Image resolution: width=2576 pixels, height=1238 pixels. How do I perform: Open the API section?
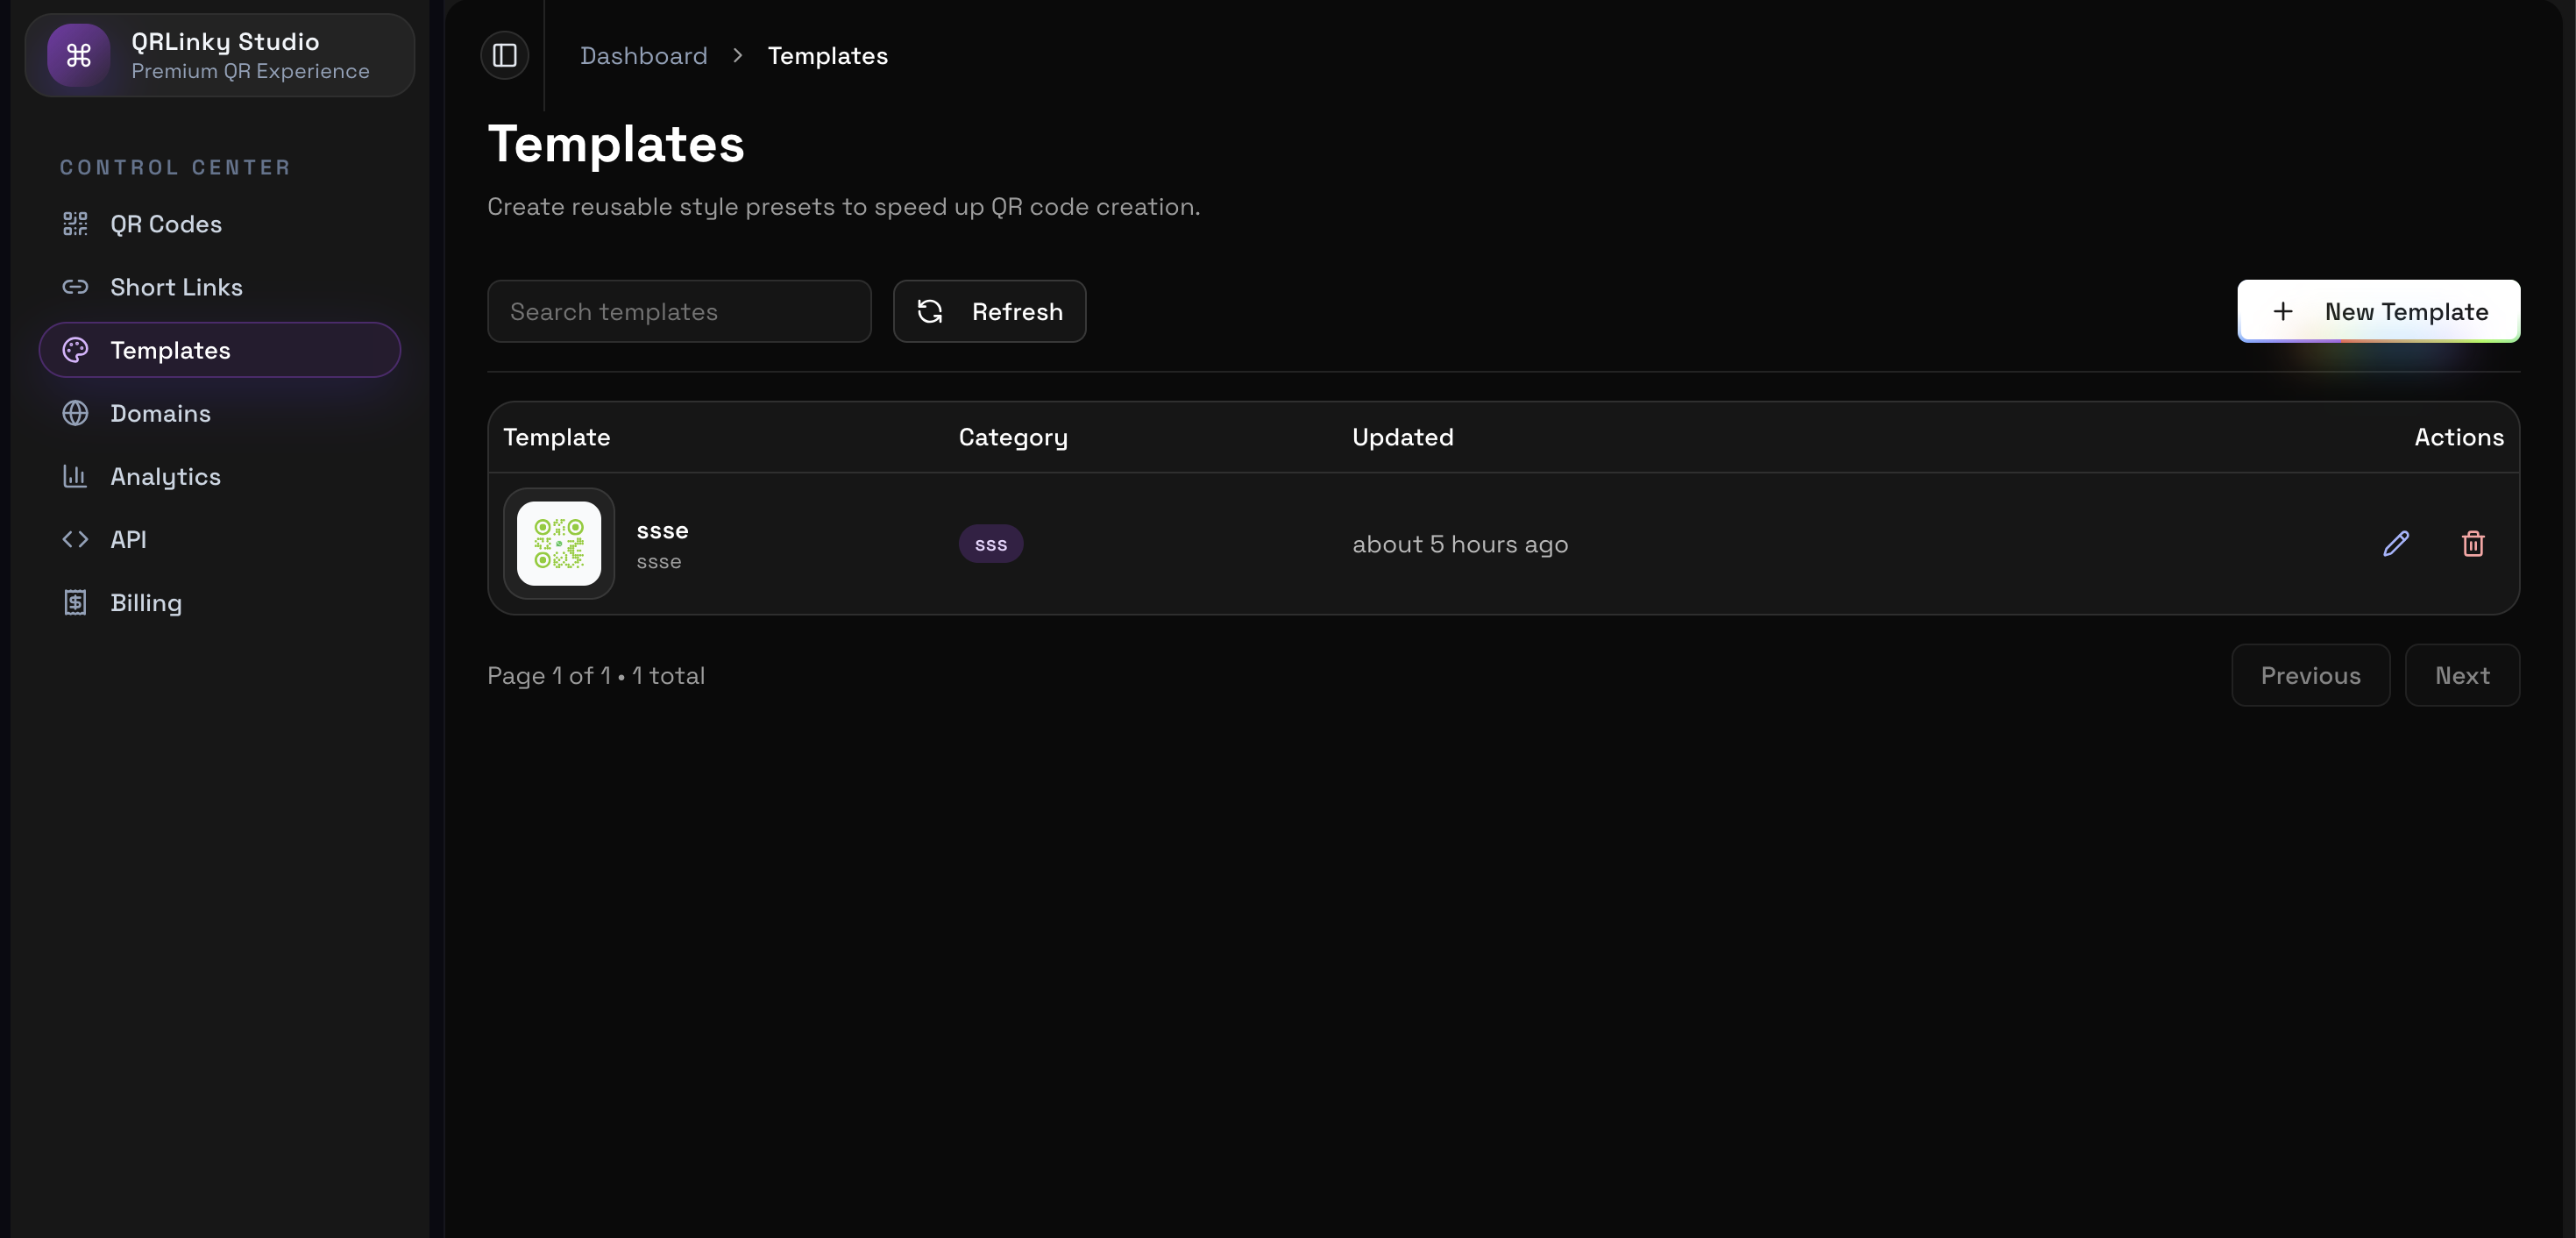pos(129,539)
